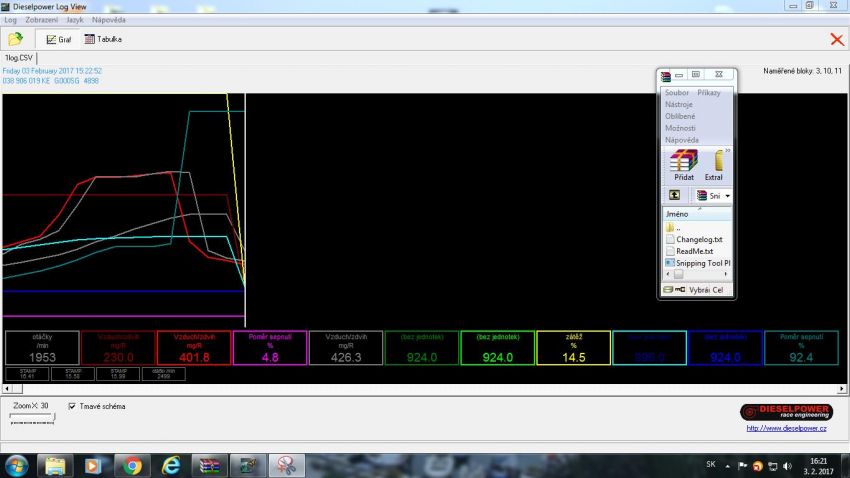This screenshot has width=850, height=478.
Task: Open WinRAR Nástroje menu
Action: [x=679, y=105]
